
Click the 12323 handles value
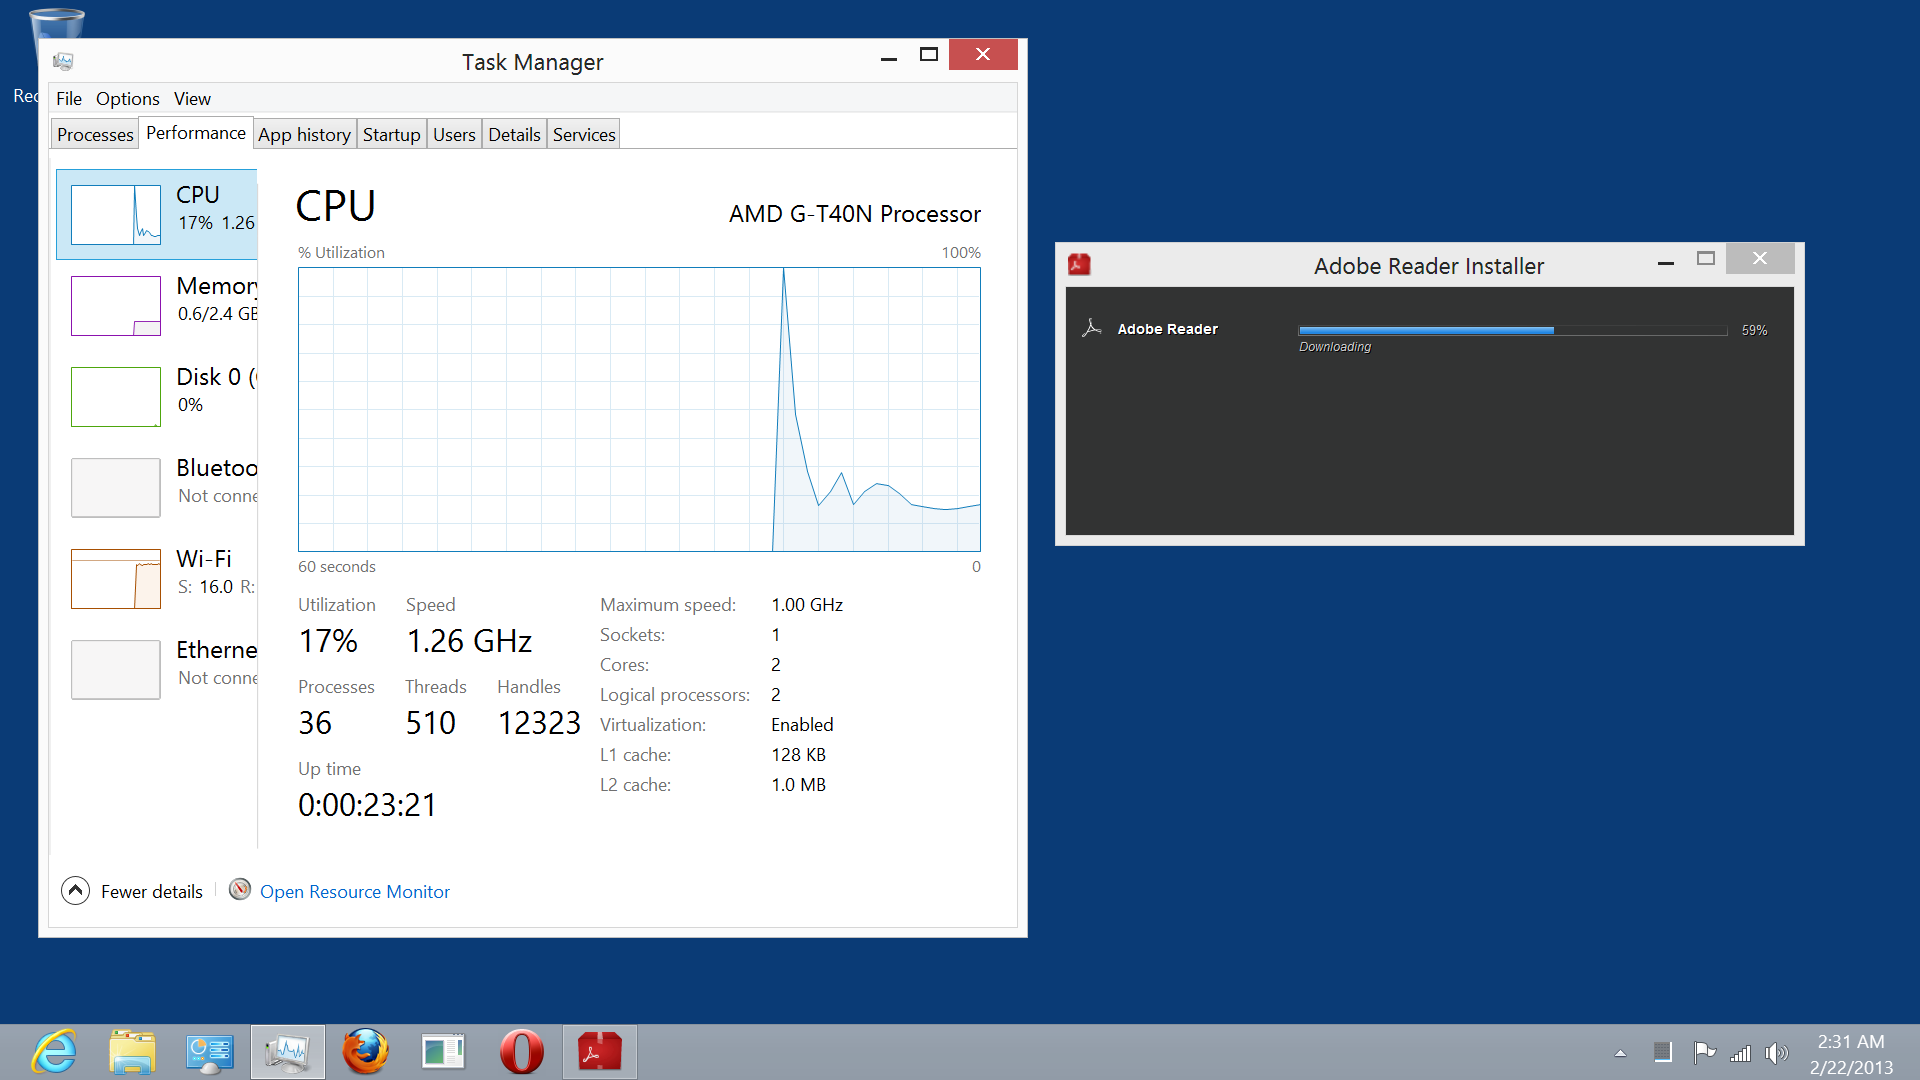pos(539,723)
